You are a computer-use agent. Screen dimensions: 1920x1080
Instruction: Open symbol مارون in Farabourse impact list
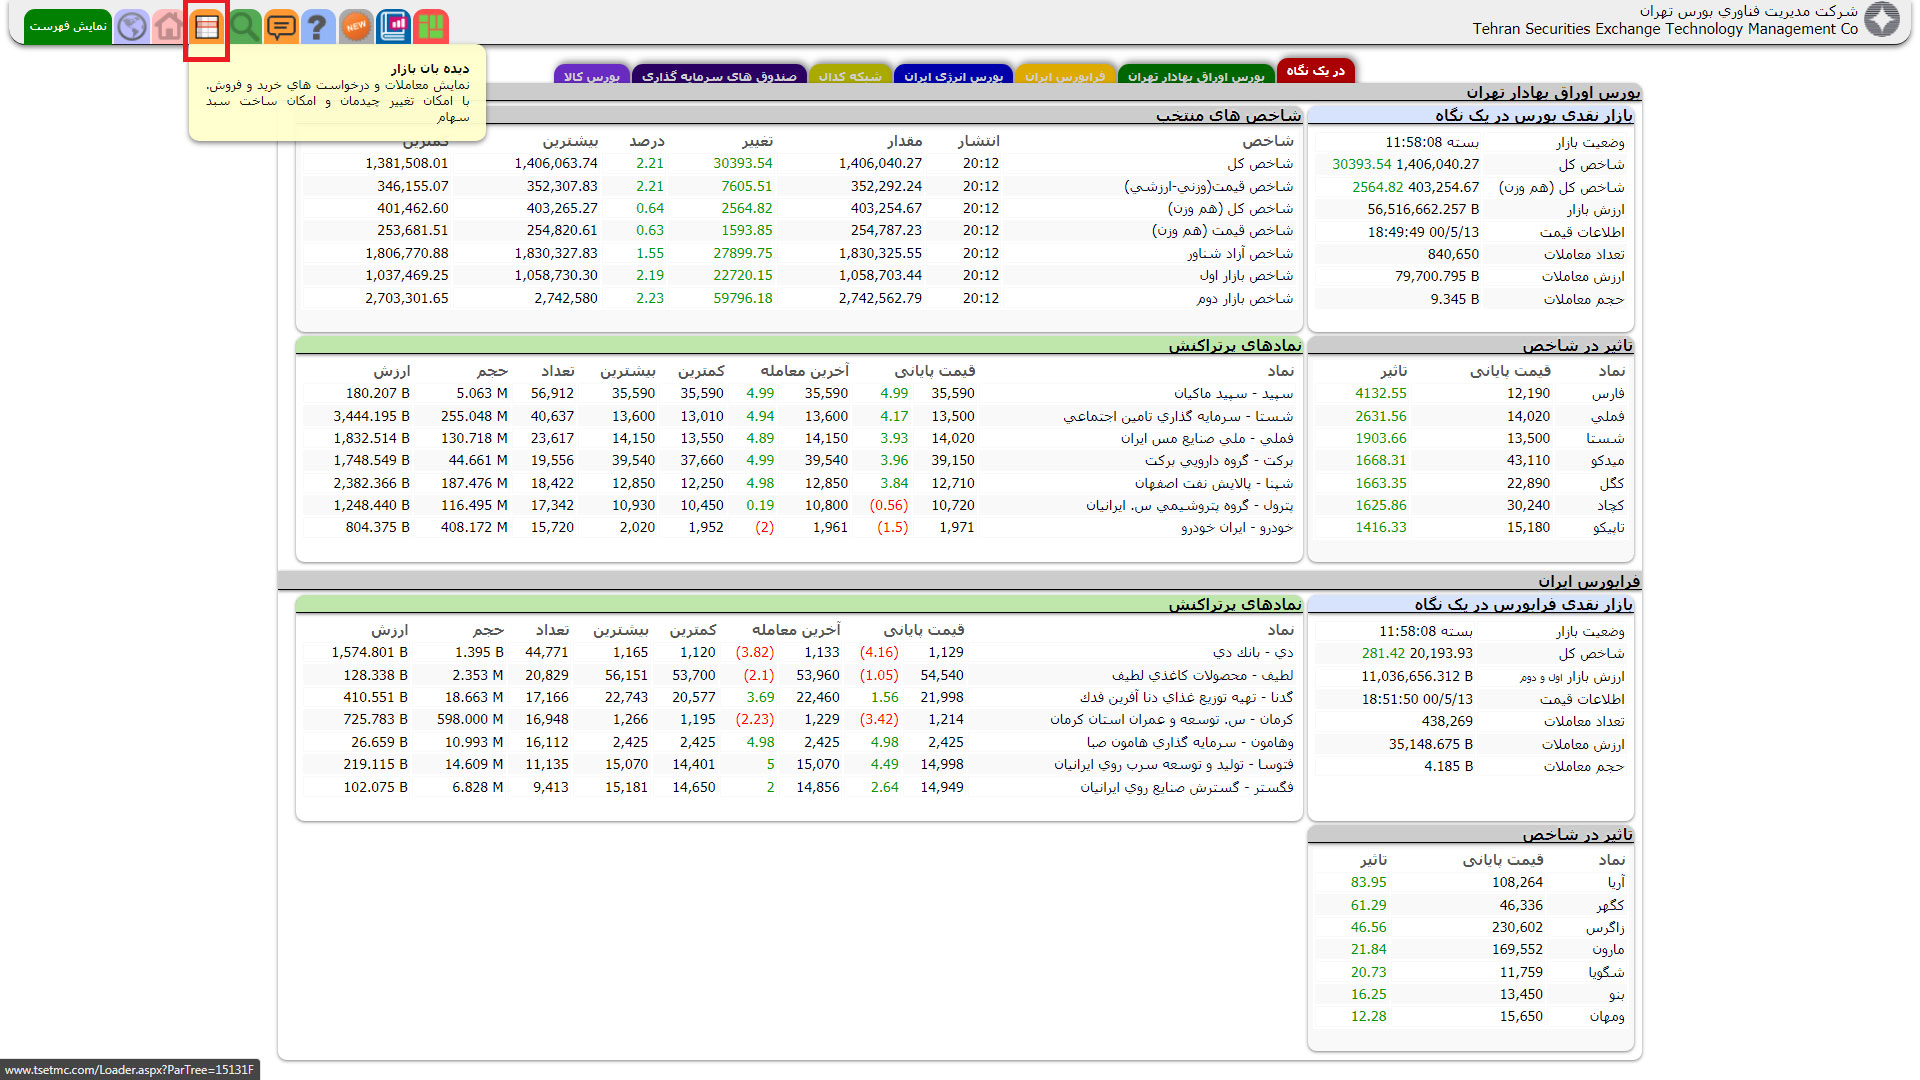[x=1608, y=950]
